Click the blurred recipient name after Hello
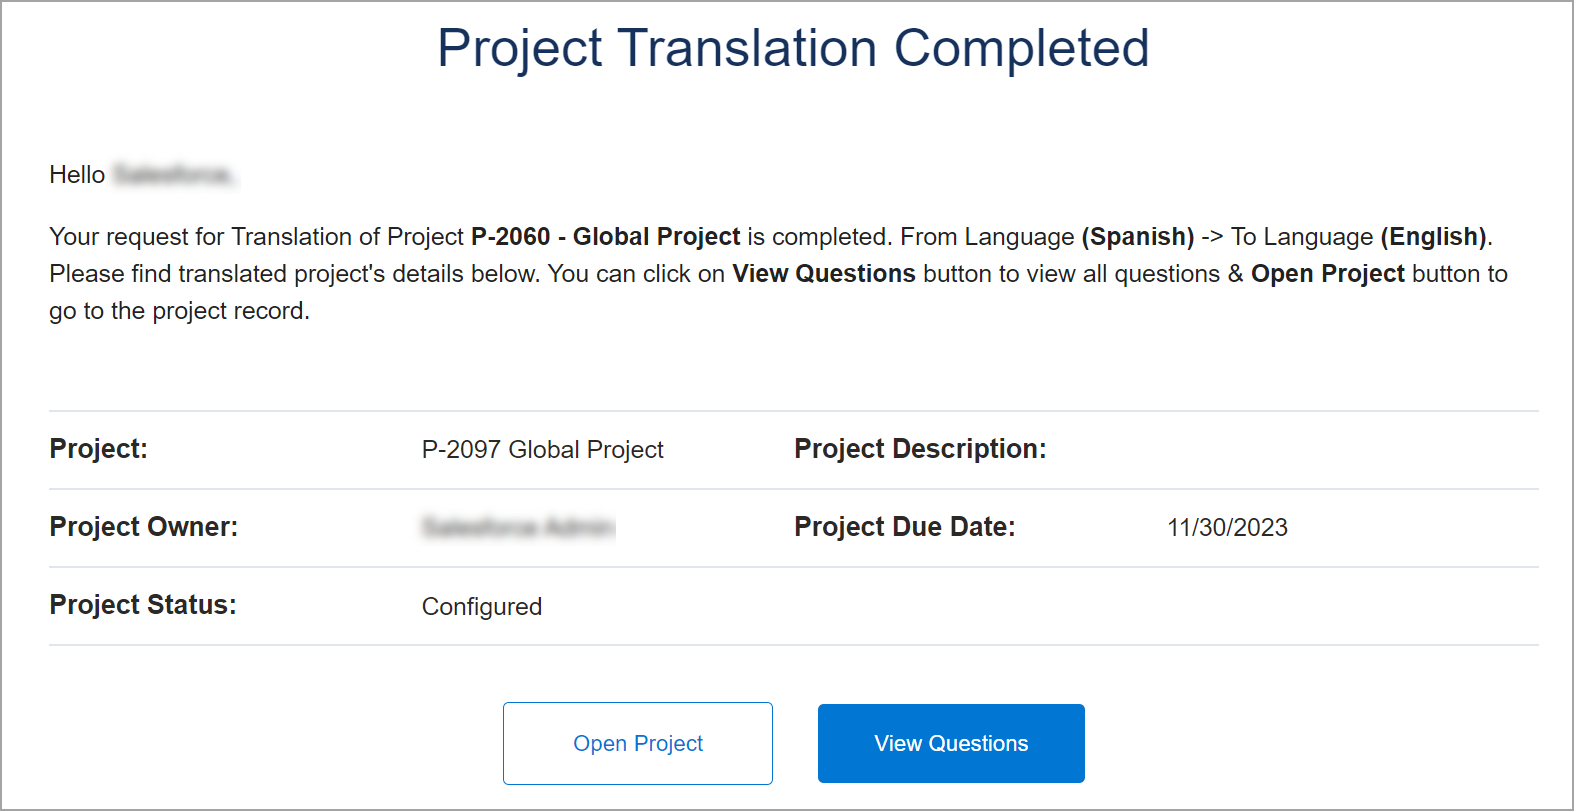This screenshot has width=1574, height=811. [x=174, y=175]
